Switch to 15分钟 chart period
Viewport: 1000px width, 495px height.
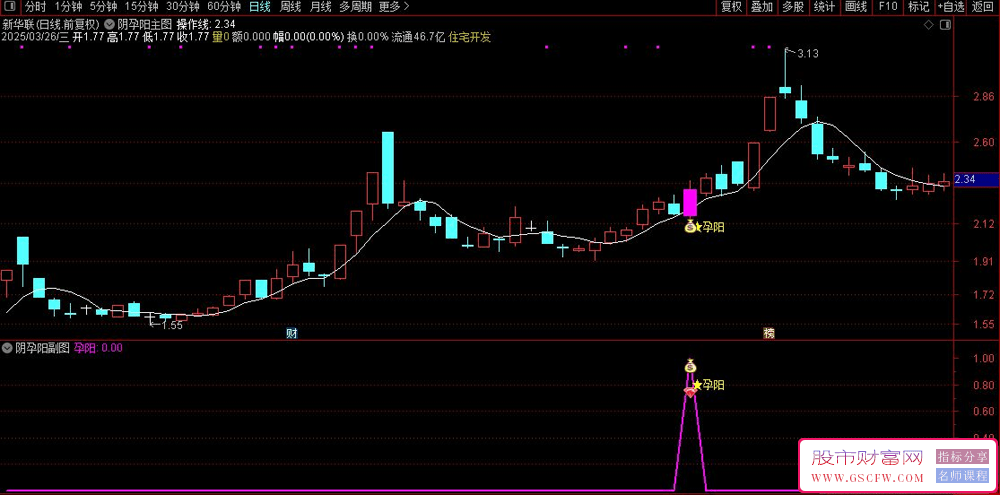(x=142, y=7)
